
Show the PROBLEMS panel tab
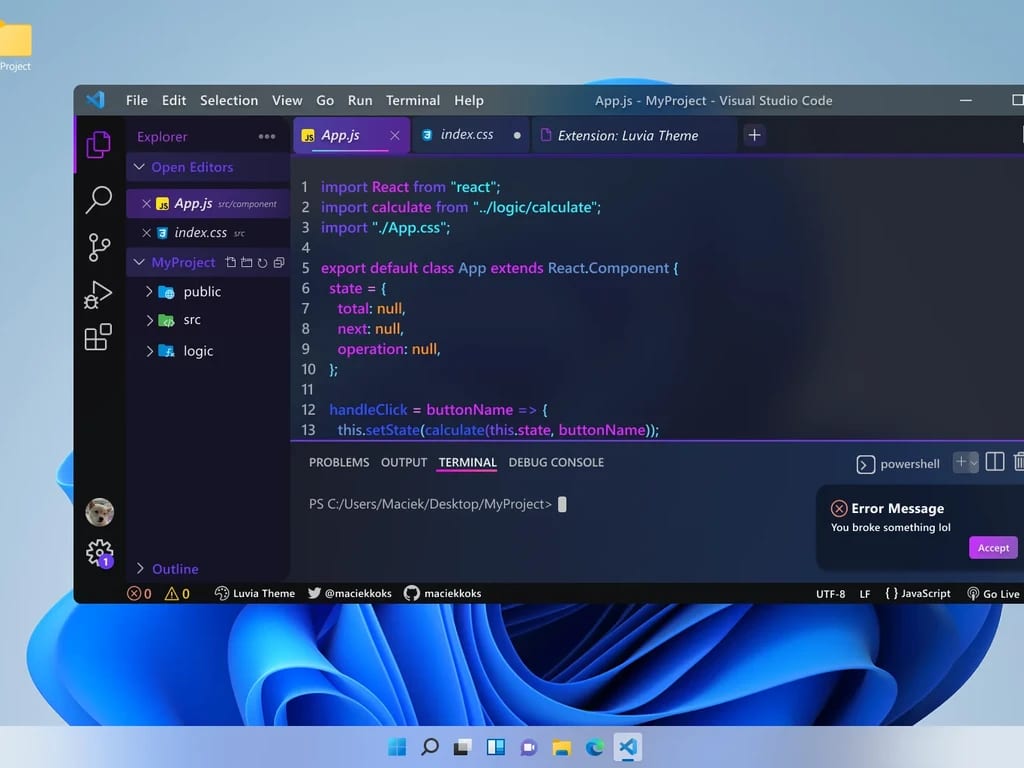tap(339, 462)
